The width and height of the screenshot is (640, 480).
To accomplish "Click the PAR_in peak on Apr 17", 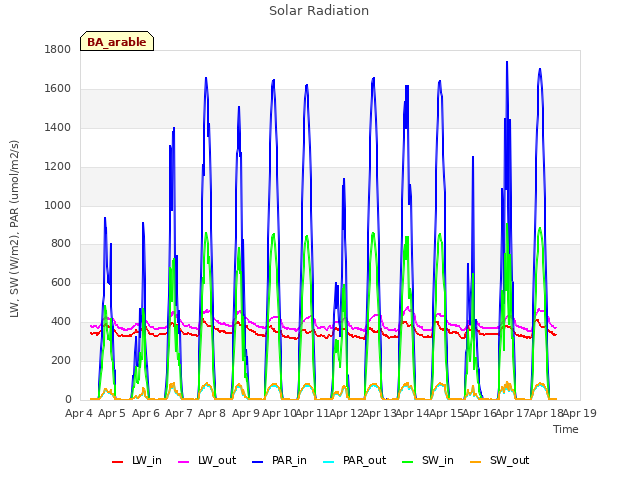I will pos(507,62).
